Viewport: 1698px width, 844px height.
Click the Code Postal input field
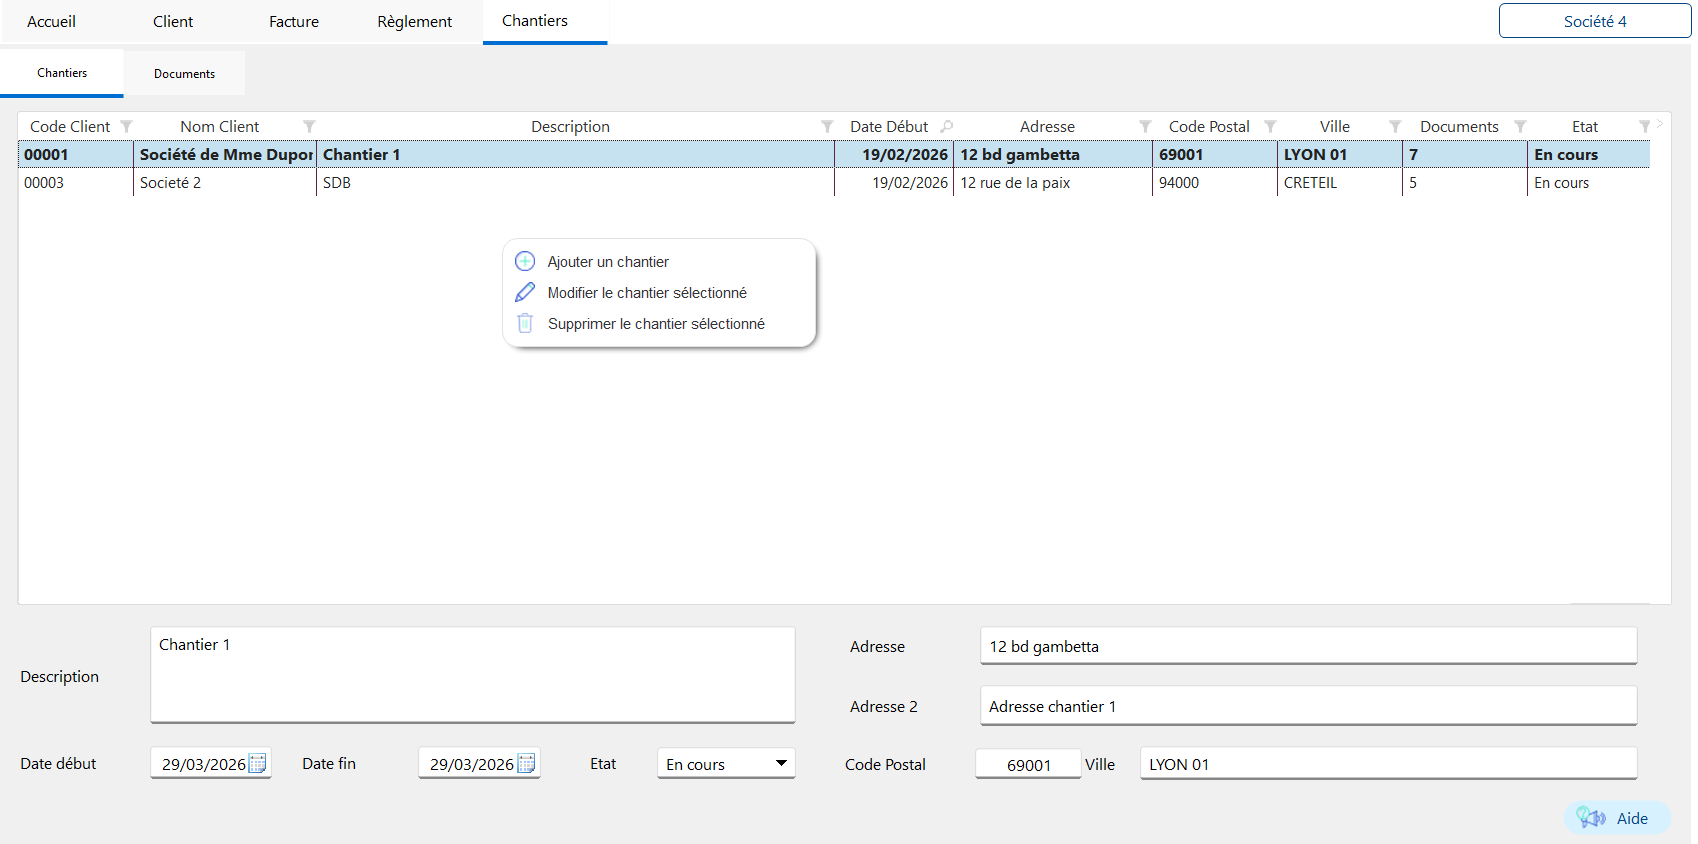[1028, 764]
